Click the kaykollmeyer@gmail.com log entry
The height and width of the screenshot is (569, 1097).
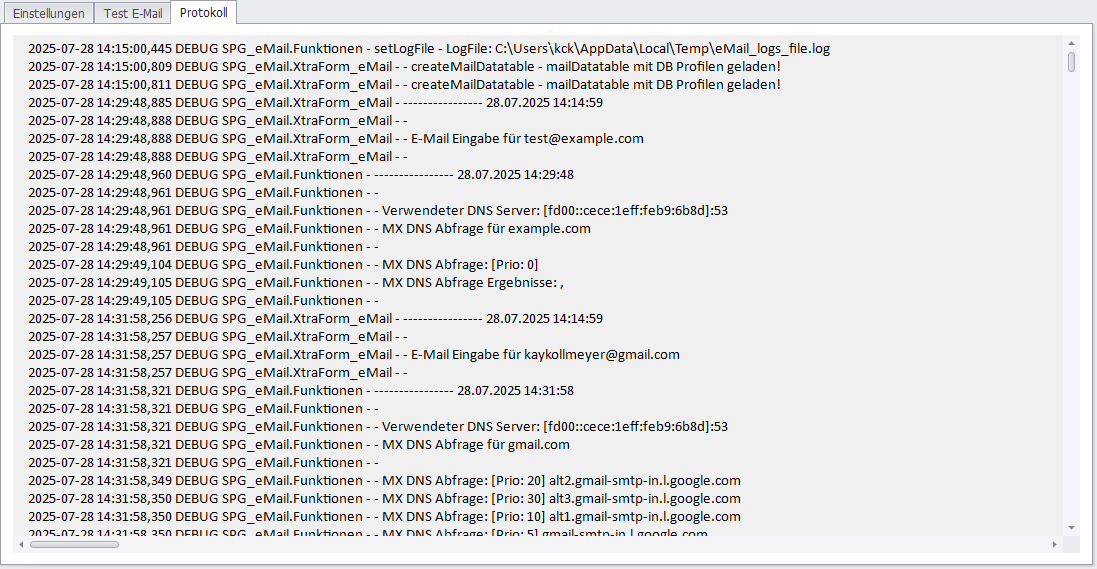click(353, 354)
